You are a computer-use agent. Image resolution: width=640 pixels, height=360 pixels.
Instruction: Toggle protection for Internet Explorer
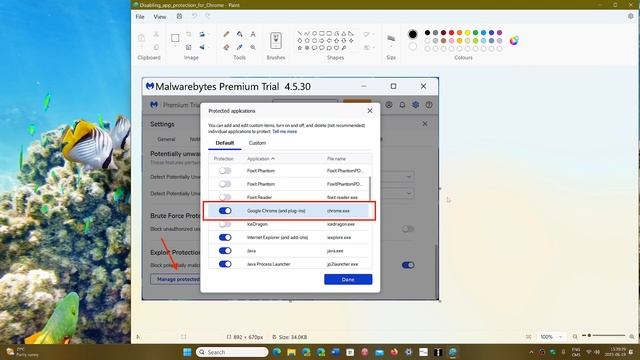click(225, 237)
